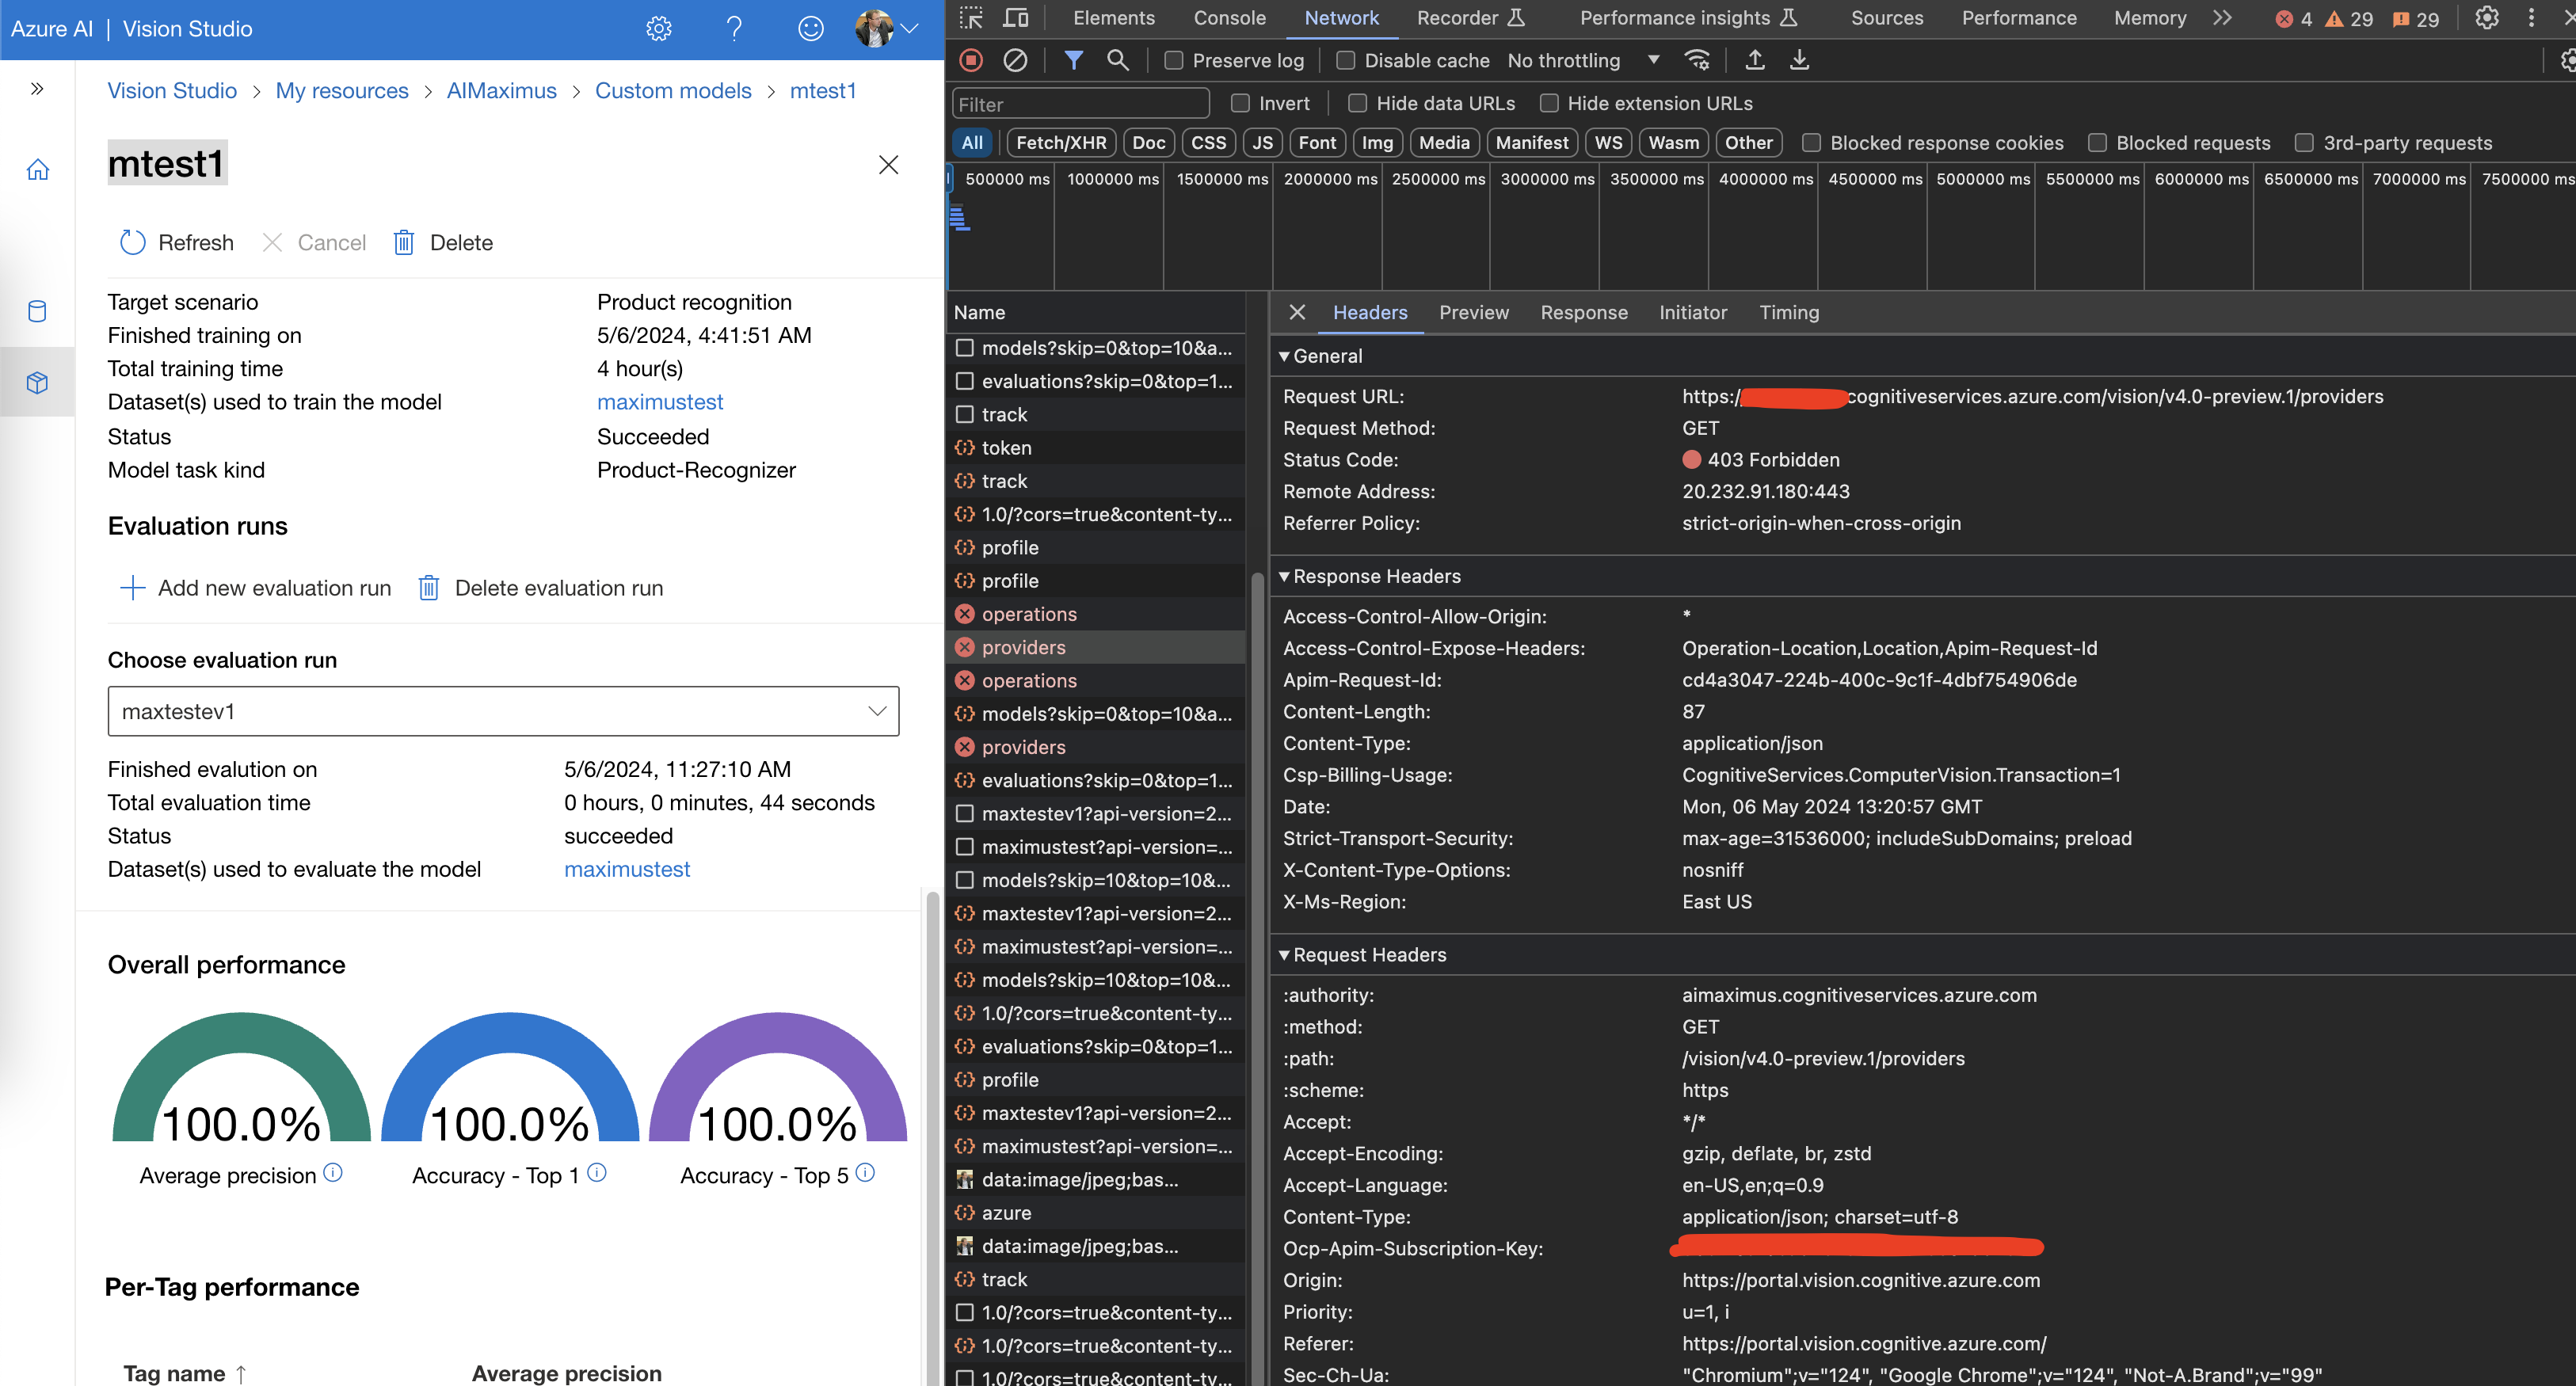Select the token request row
Viewport: 2576px width, 1386px height.
point(1095,448)
